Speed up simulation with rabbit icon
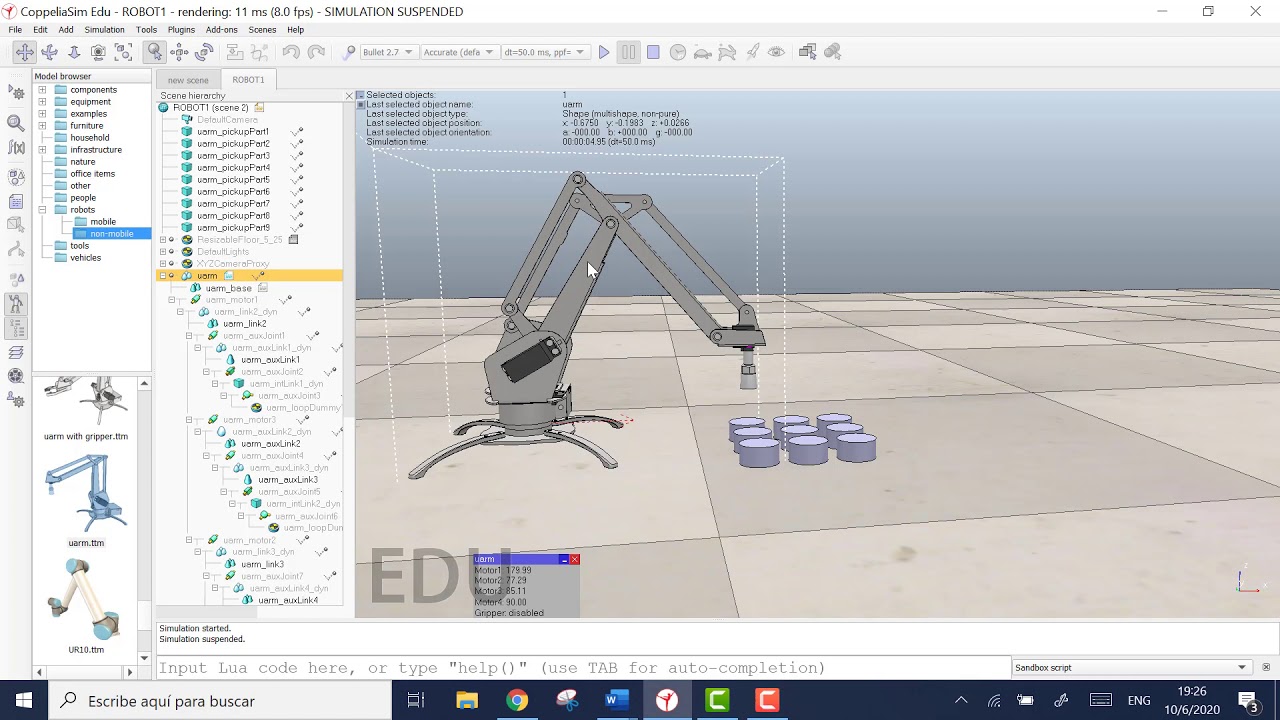The image size is (1280, 720). click(727, 52)
